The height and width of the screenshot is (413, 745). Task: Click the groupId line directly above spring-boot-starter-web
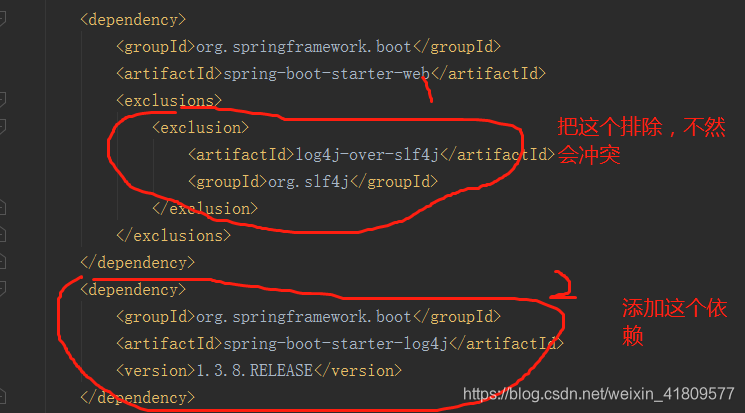pyautogui.click(x=308, y=47)
